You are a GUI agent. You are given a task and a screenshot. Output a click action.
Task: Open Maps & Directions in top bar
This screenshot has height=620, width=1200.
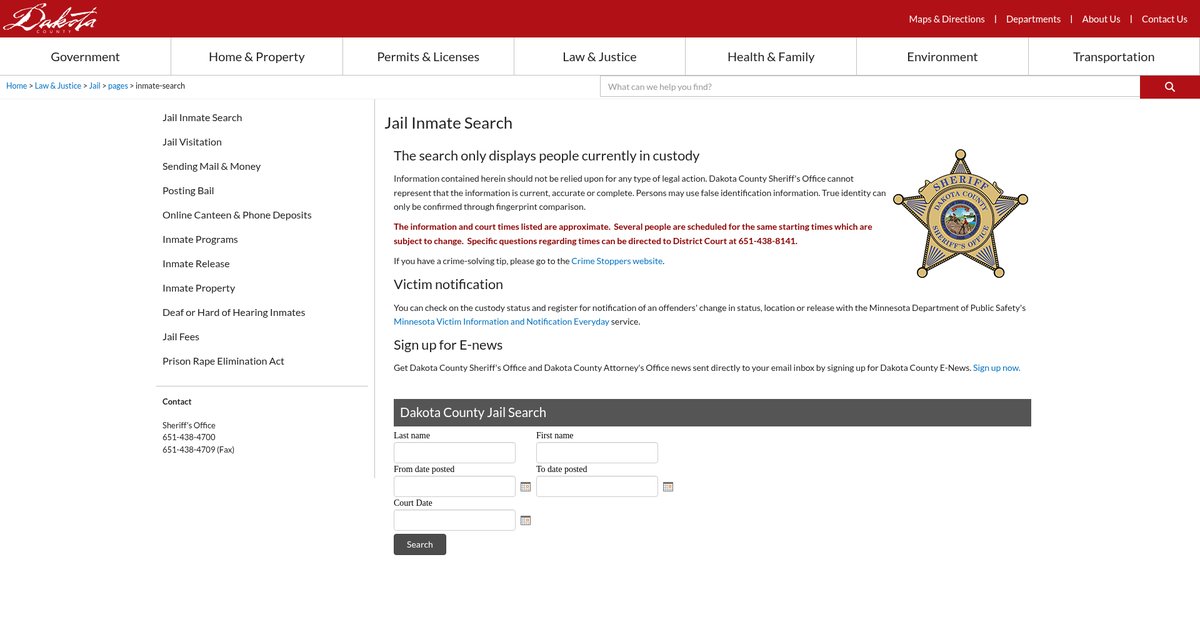tap(946, 19)
